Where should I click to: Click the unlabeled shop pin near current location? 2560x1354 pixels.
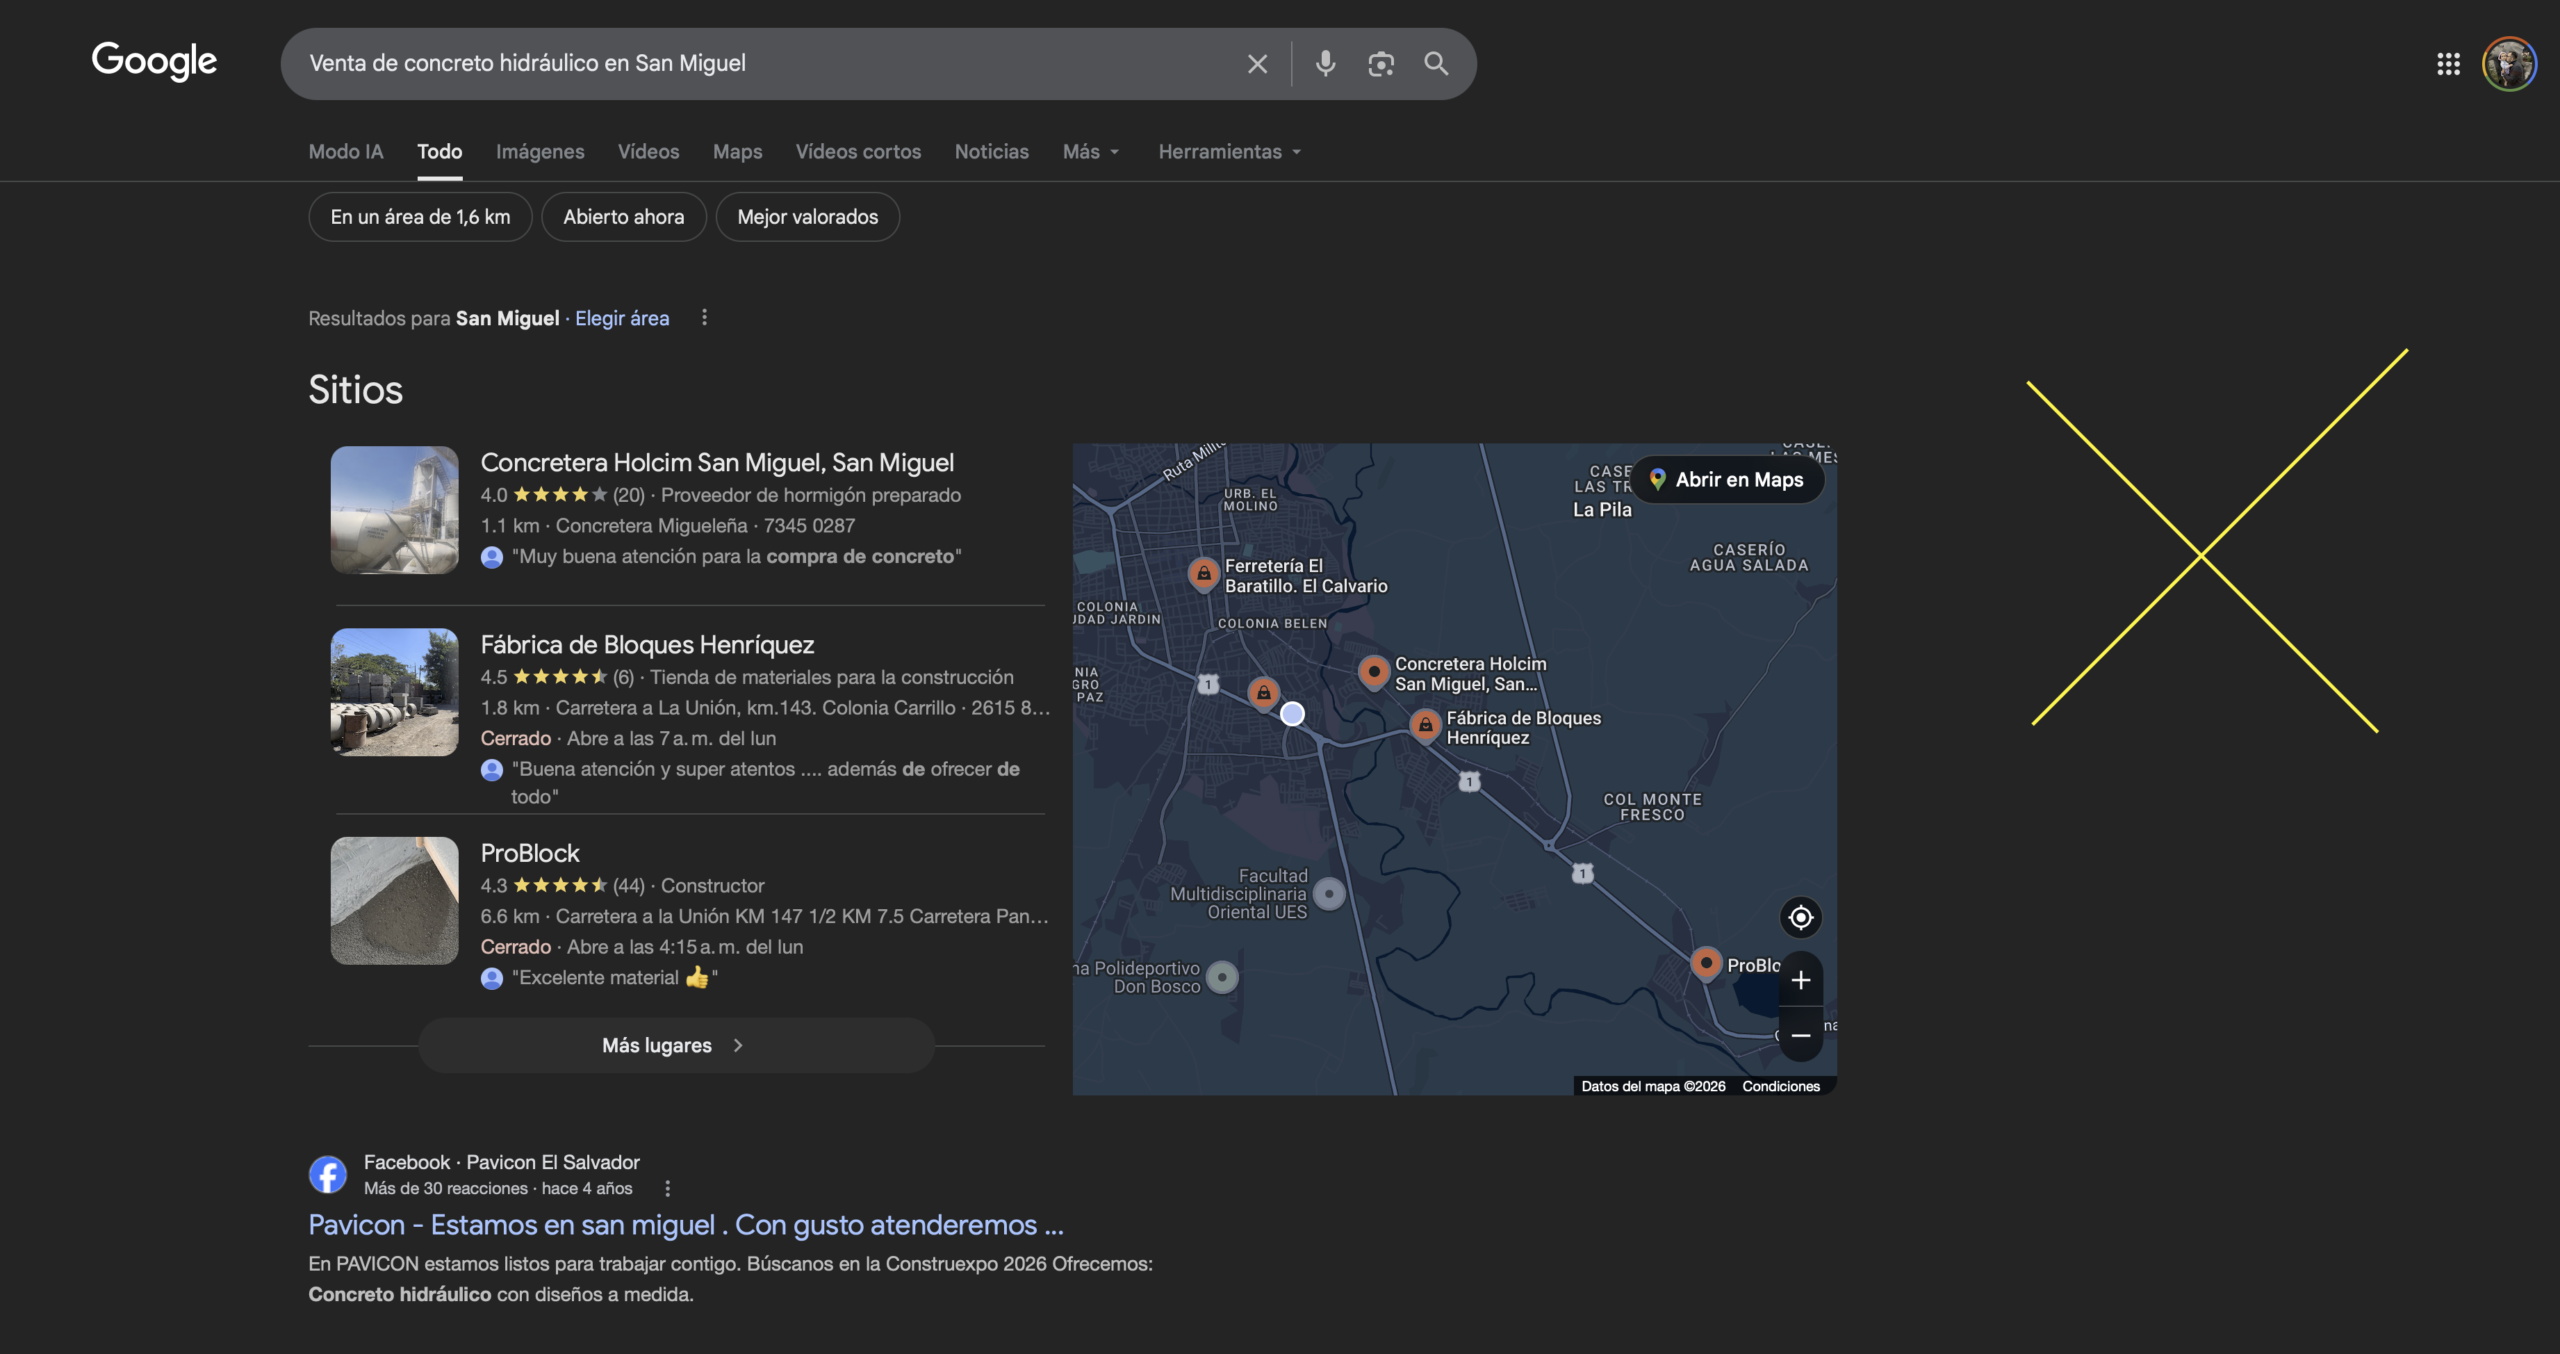click(1264, 692)
